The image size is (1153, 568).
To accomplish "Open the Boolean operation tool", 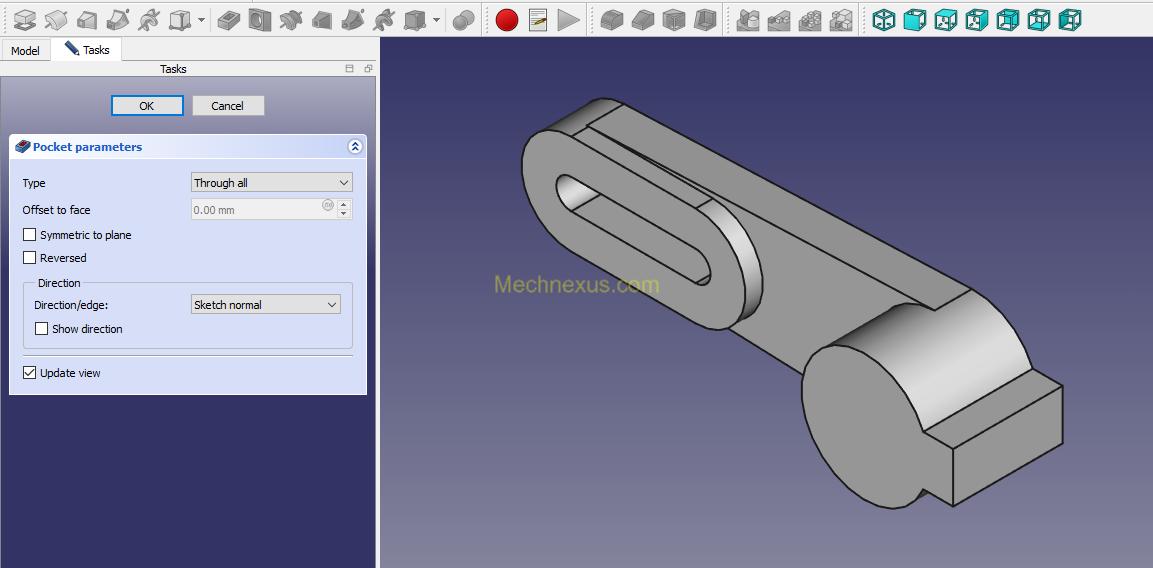I will coord(463,20).
